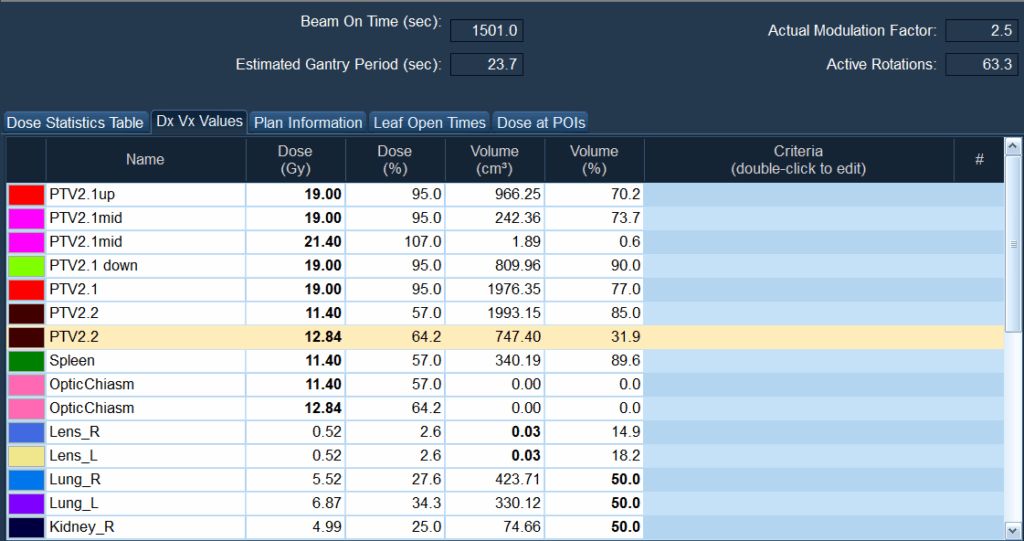Click the table scrollbar down arrow
1024x541 pixels.
(x=1013, y=530)
